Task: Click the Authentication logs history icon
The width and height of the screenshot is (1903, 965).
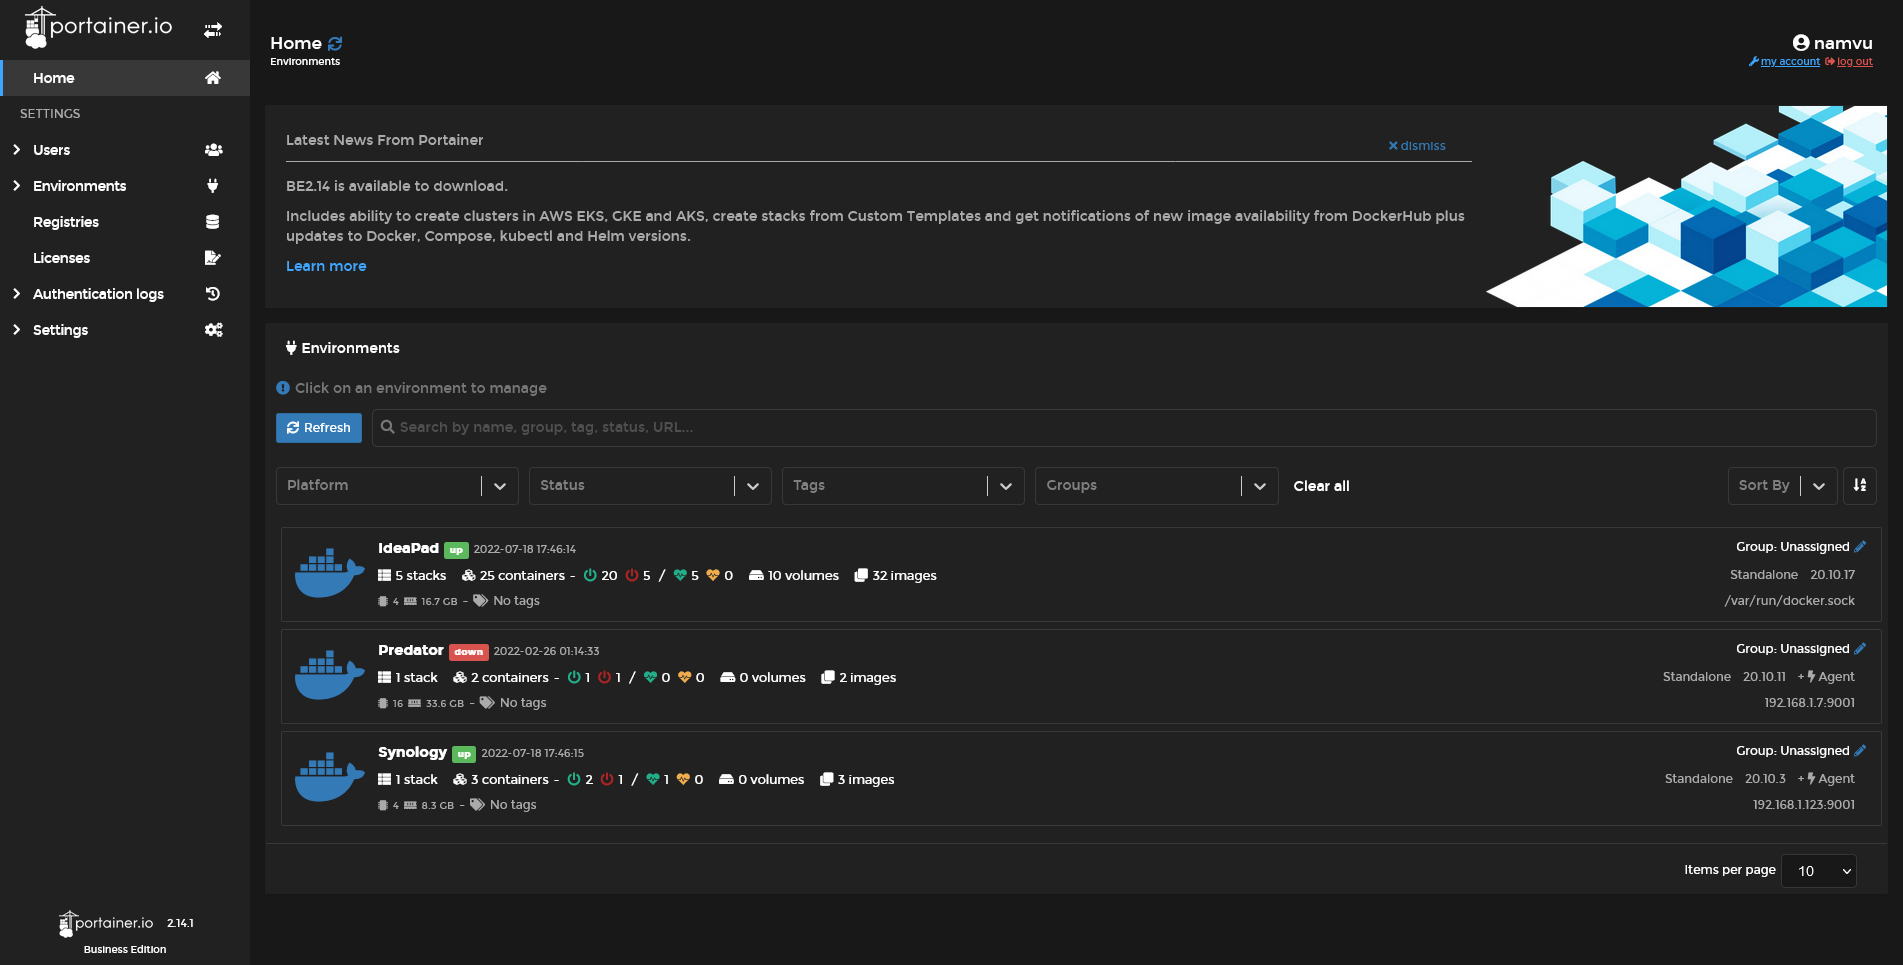Action: pyautogui.click(x=213, y=294)
